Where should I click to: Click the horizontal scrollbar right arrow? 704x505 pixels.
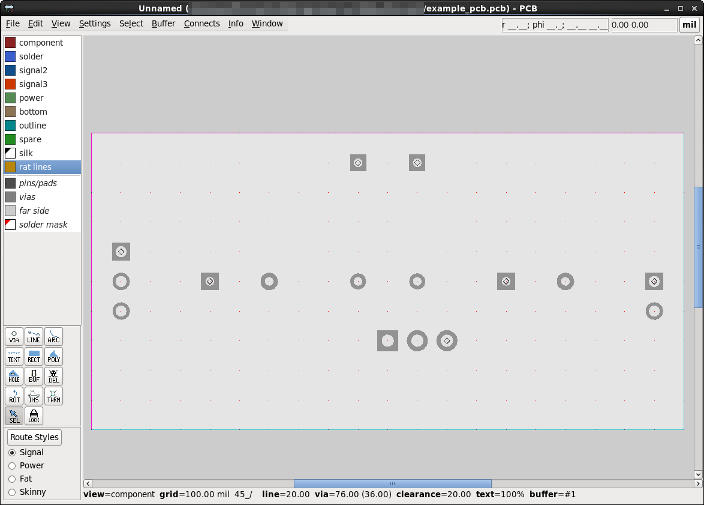tap(698, 483)
